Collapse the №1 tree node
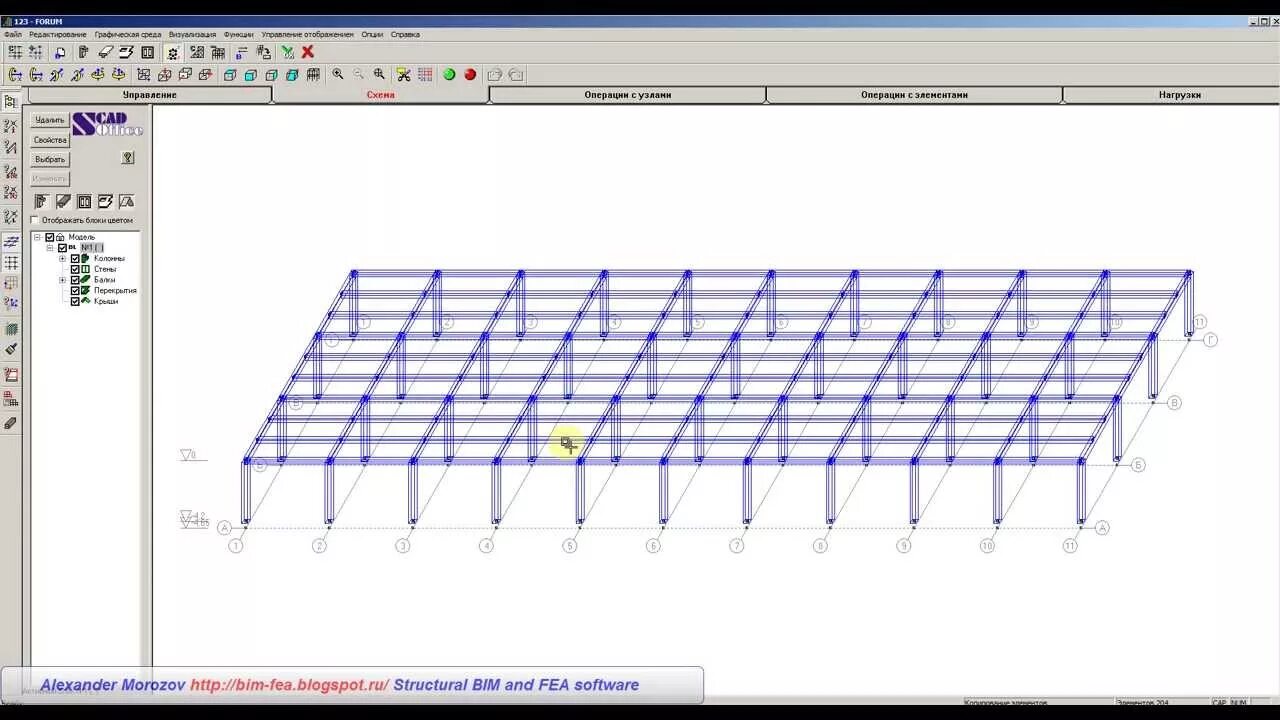Image resolution: width=1280 pixels, height=720 pixels. [x=50, y=248]
